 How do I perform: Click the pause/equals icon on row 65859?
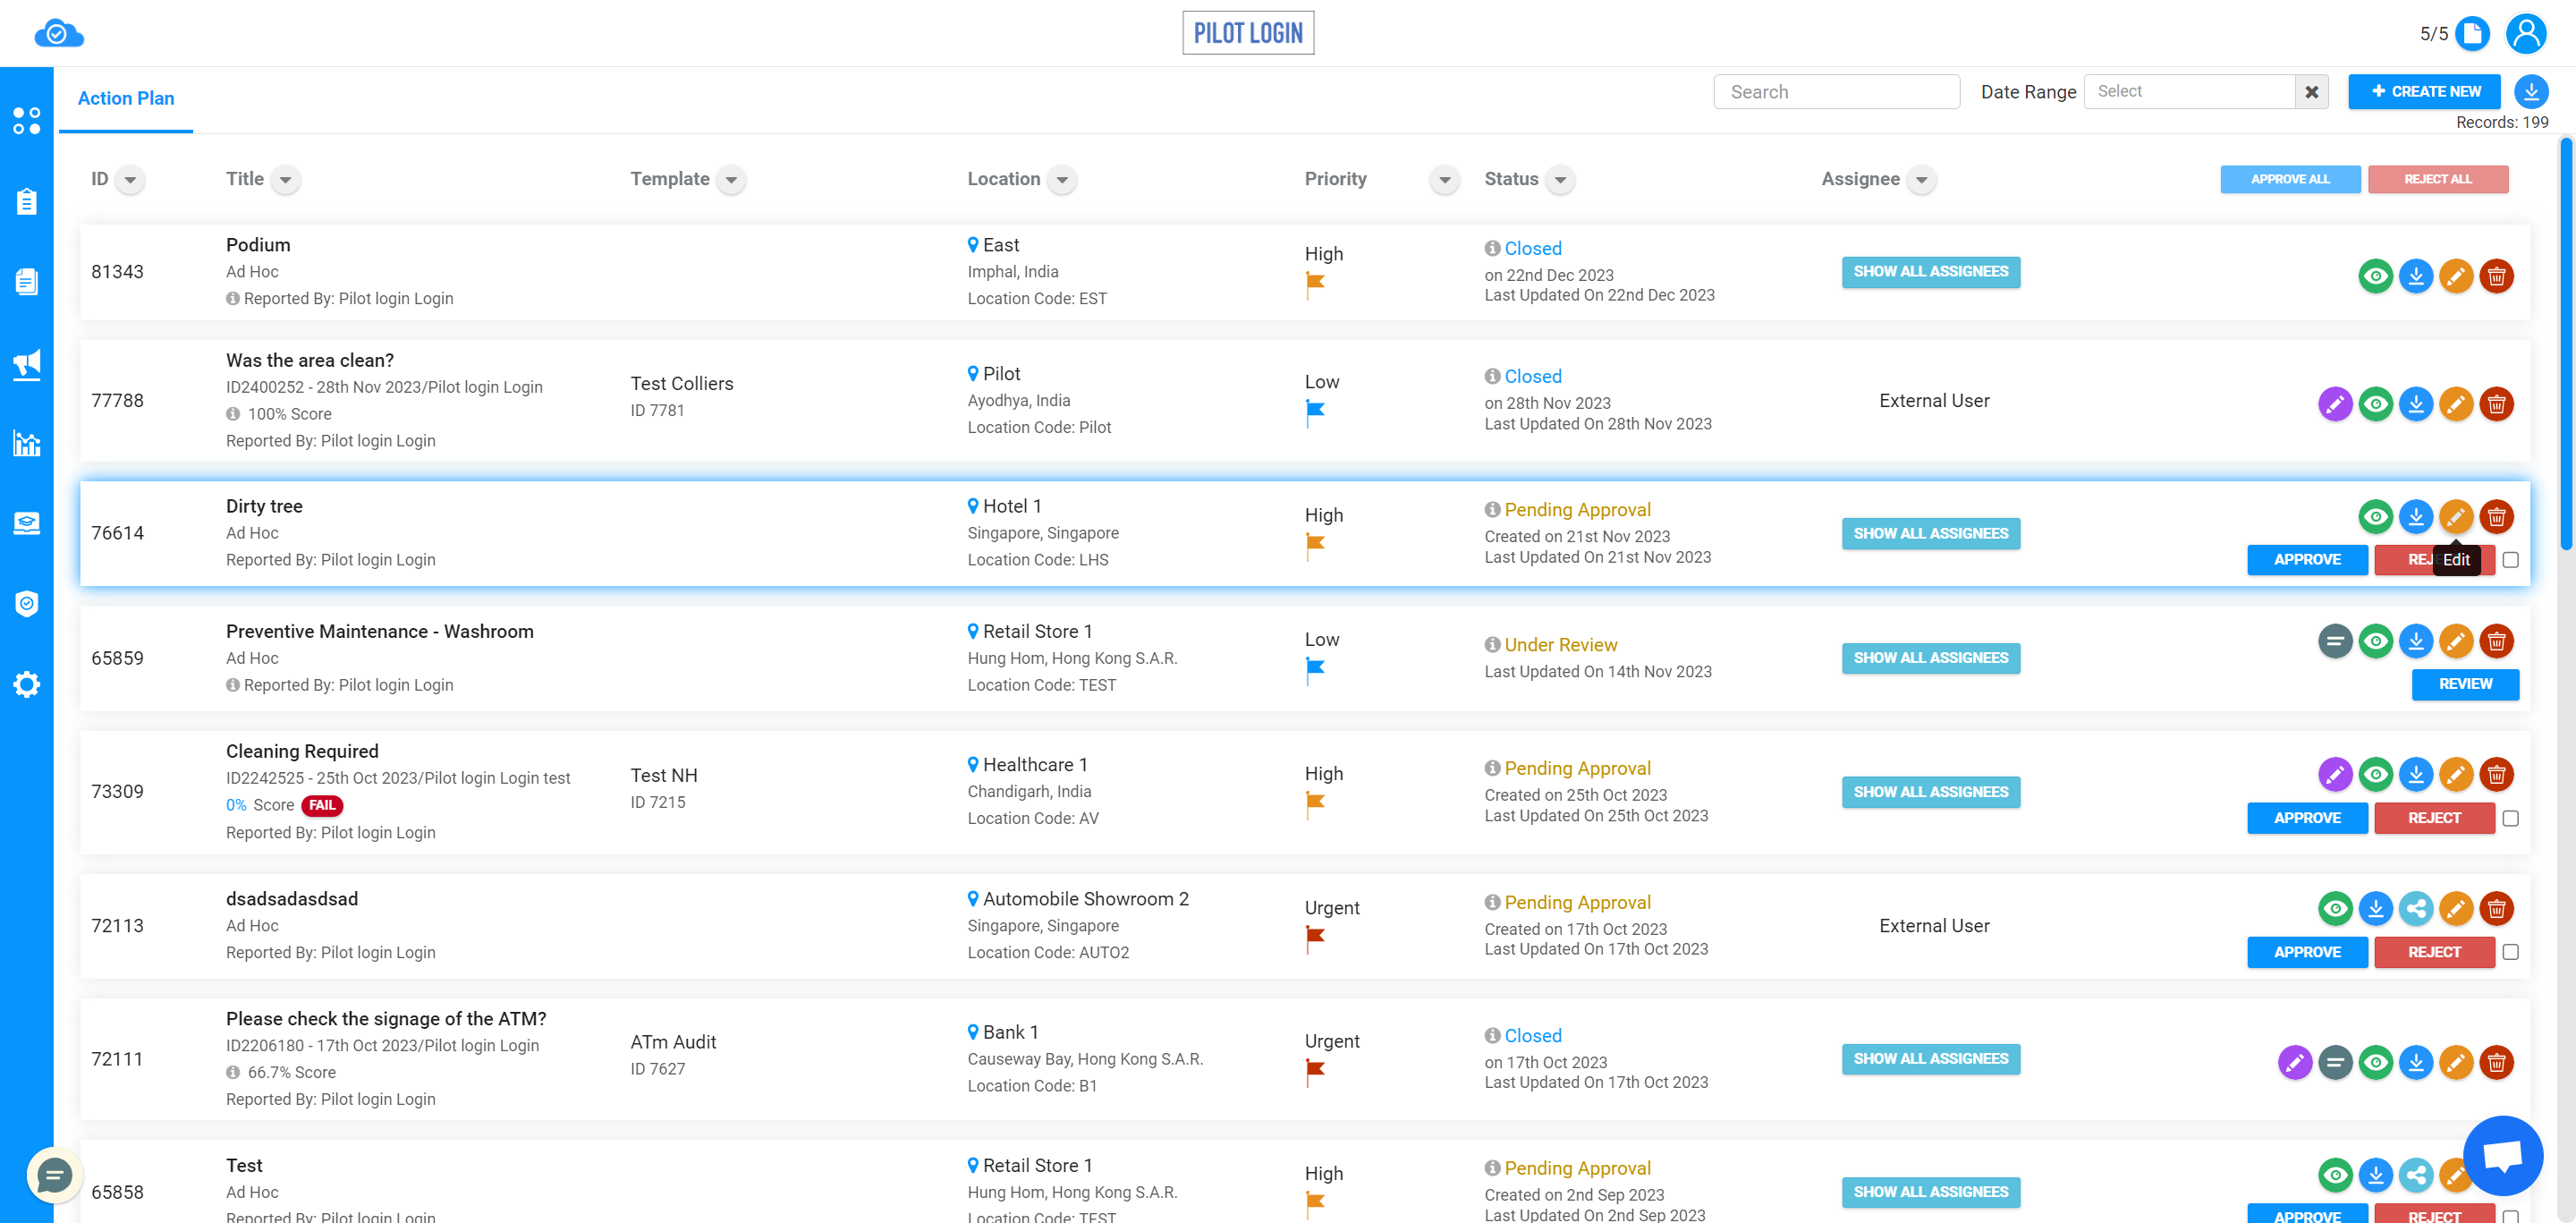pyautogui.click(x=2334, y=641)
